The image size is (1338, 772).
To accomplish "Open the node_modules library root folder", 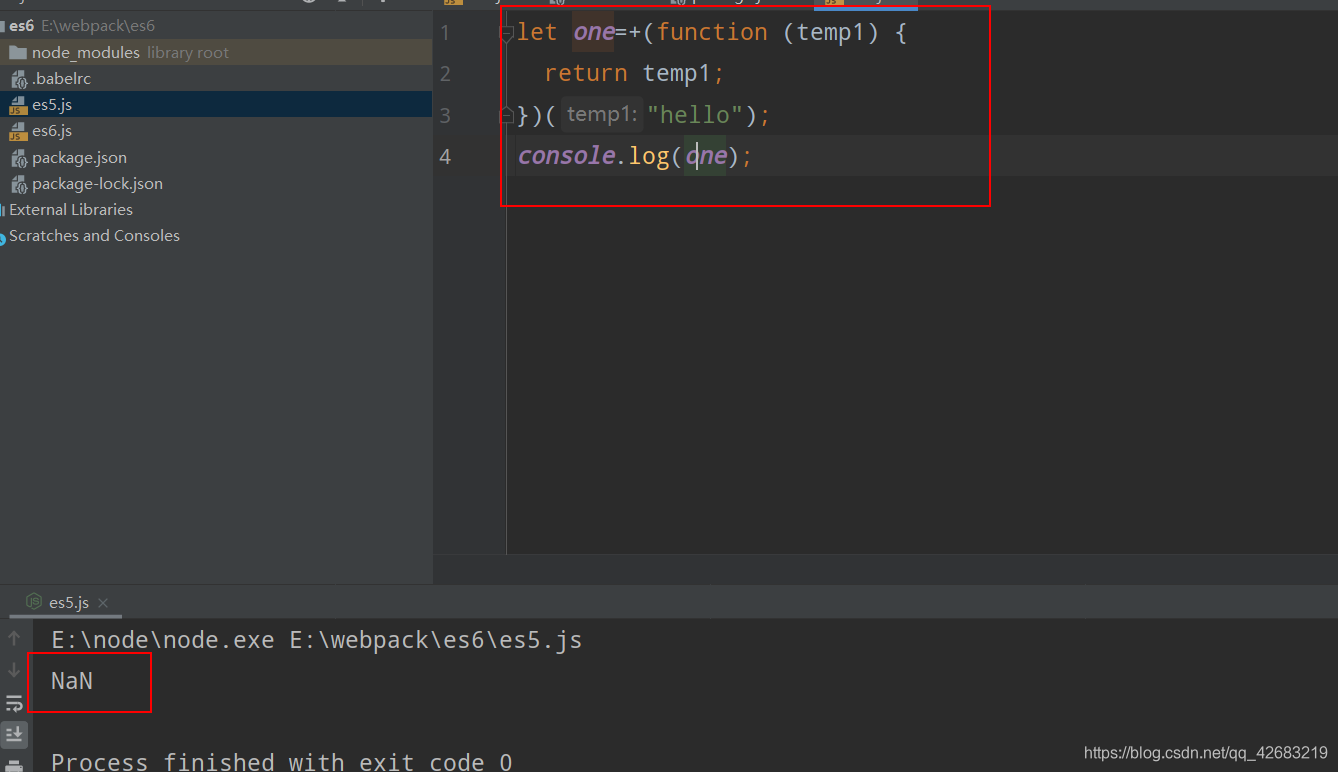I will (x=130, y=52).
